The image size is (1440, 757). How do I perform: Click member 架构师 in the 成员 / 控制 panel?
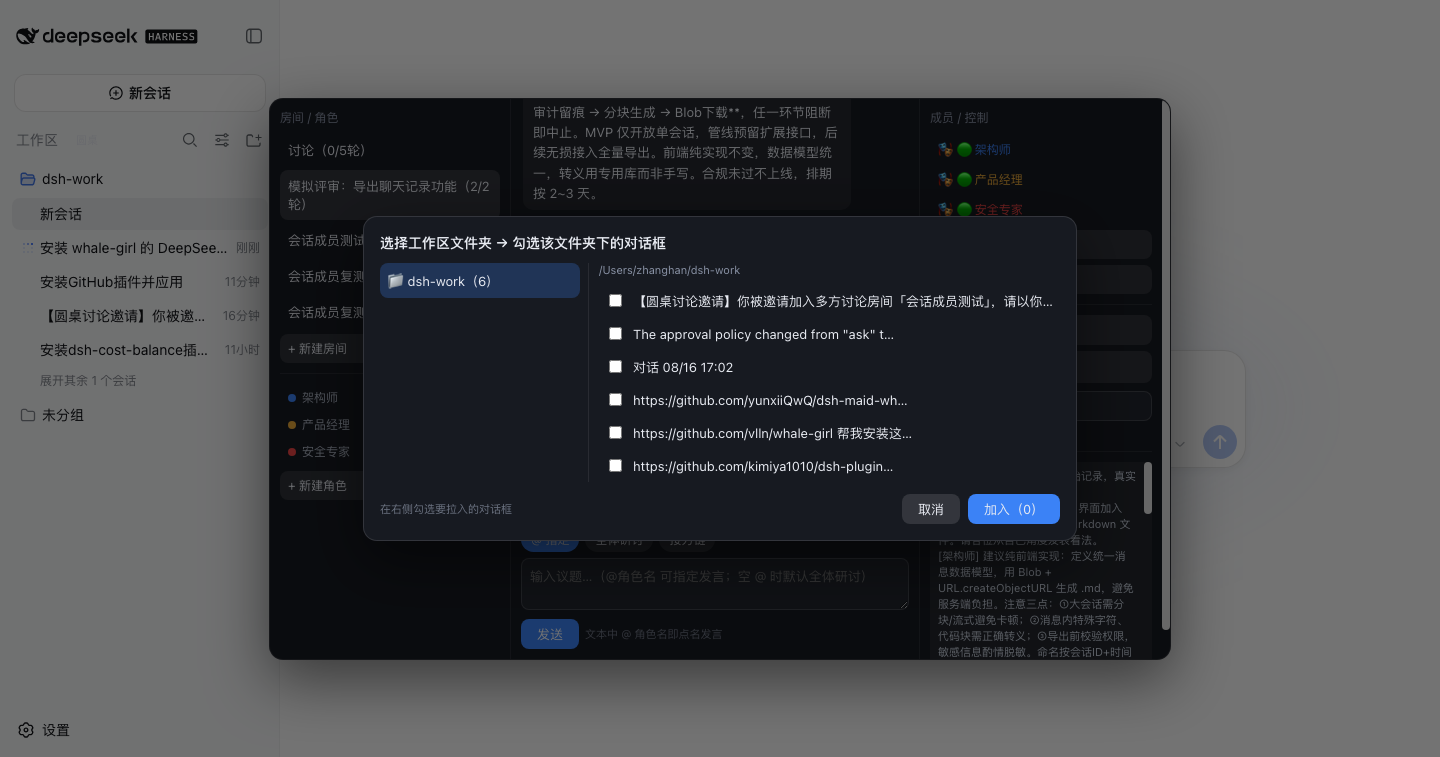pos(992,150)
